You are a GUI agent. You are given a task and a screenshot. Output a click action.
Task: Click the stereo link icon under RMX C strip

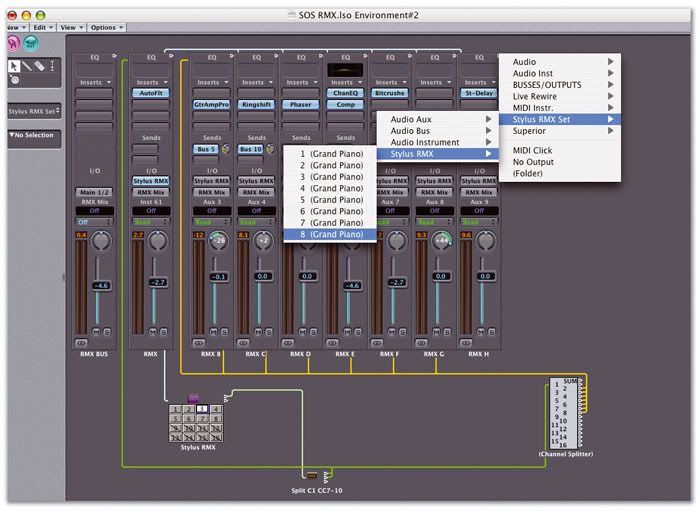(x=243, y=343)
